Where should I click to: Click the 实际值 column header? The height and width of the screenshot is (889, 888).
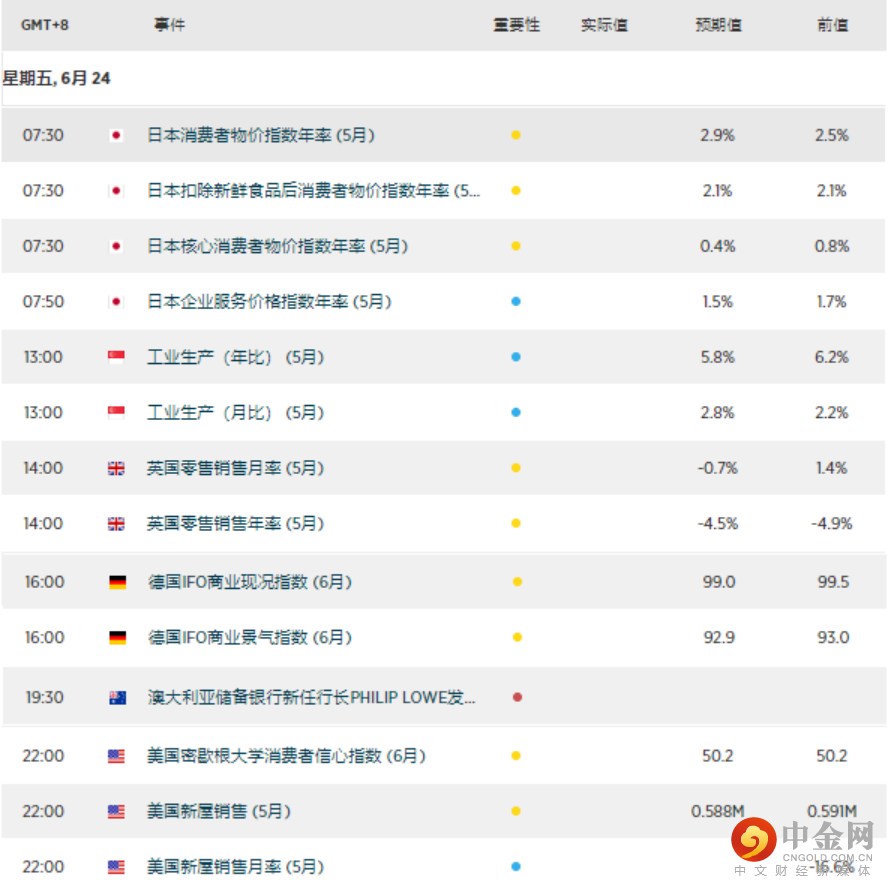click(x=604, y=25)
